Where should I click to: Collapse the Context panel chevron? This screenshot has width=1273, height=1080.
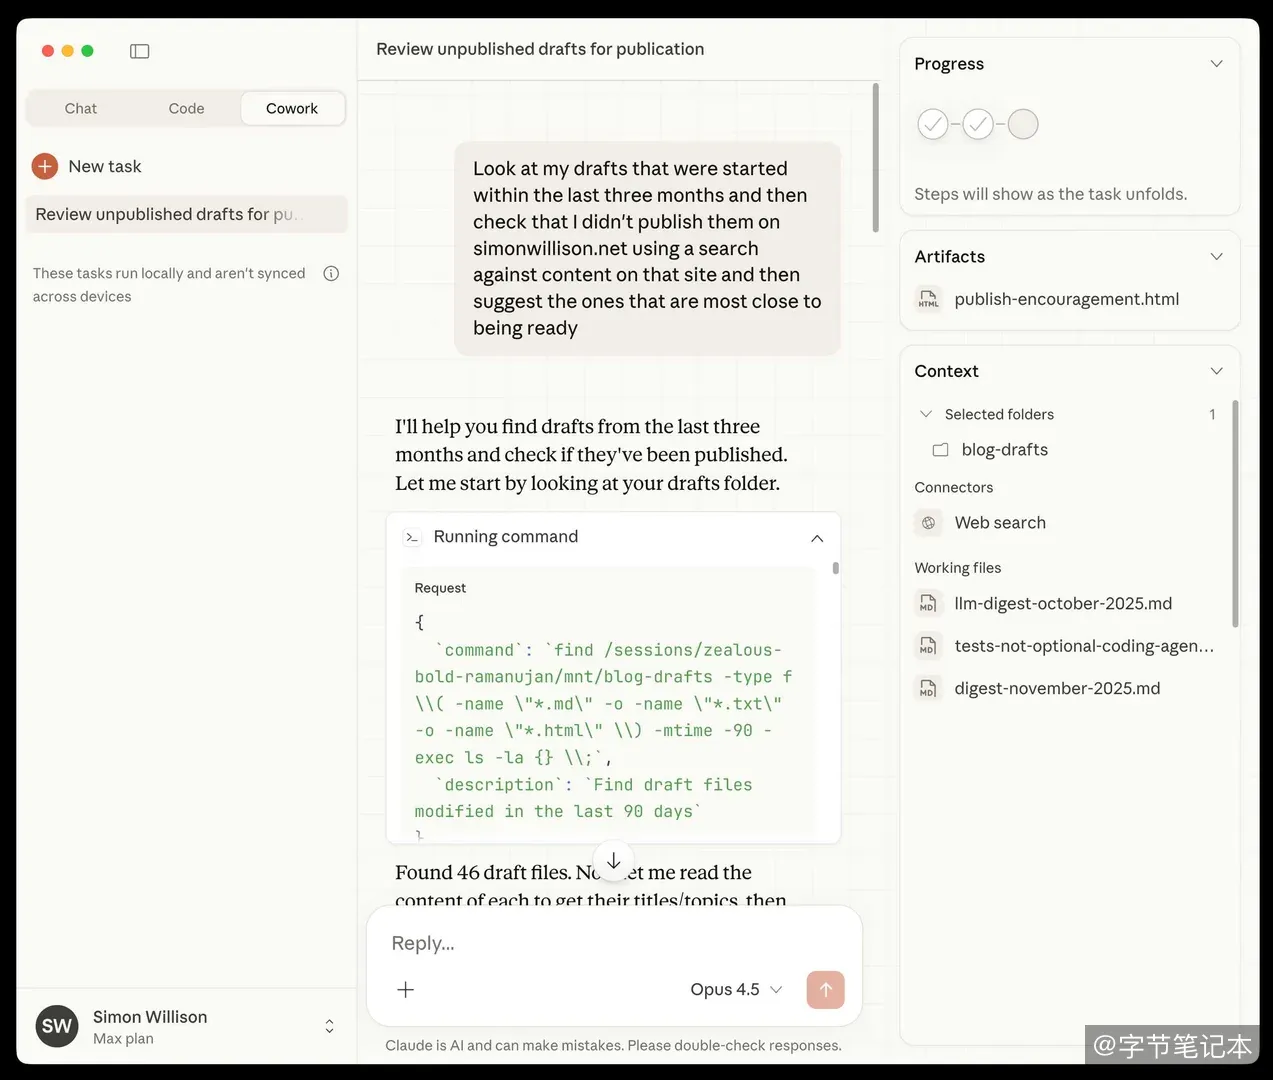(x=1216, y=371)
